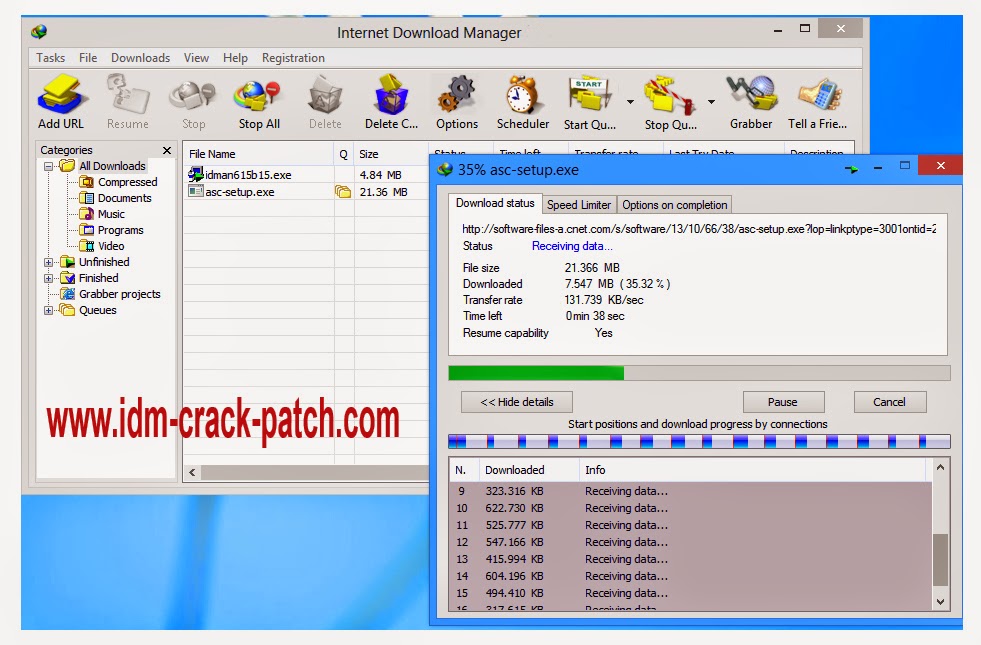Click the Delete toolbar icon
Viewport: 981px width, 645px height.
325,102
